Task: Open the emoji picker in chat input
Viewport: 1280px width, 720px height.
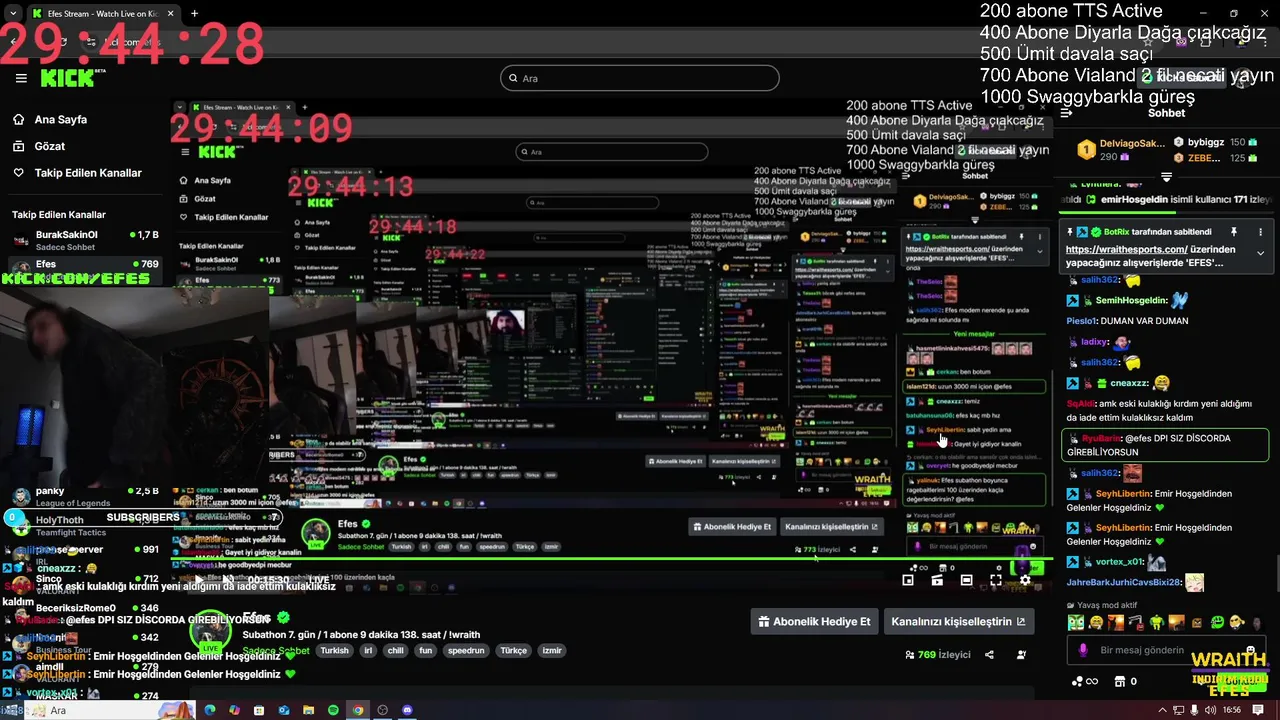Action: (x=1251, y=650)
